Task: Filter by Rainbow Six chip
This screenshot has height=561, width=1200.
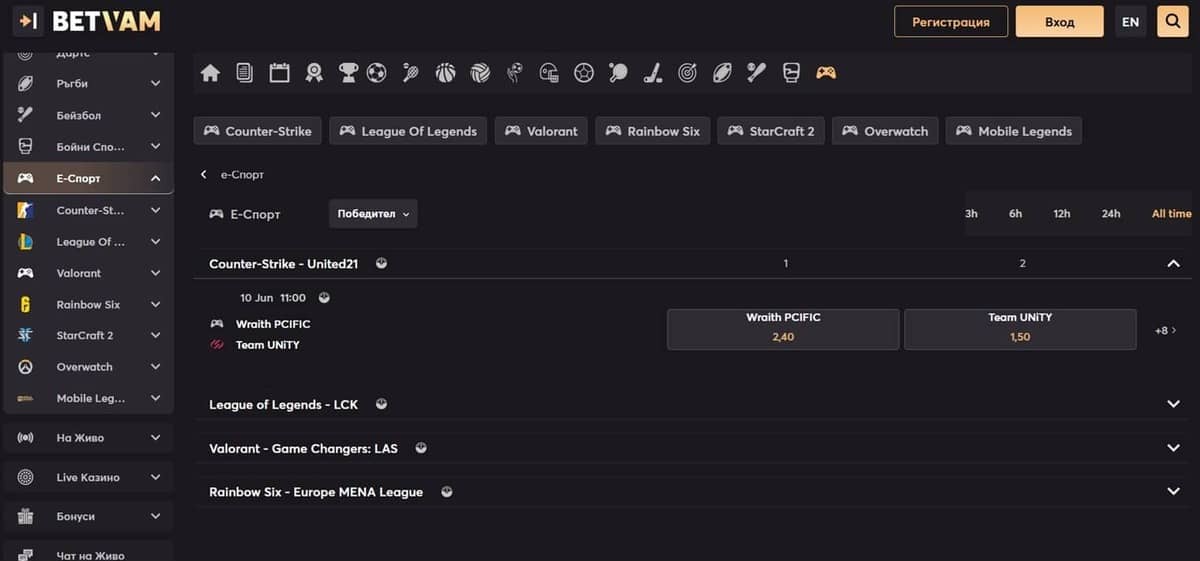Action: pyautogui.click(x=653, y=131)
